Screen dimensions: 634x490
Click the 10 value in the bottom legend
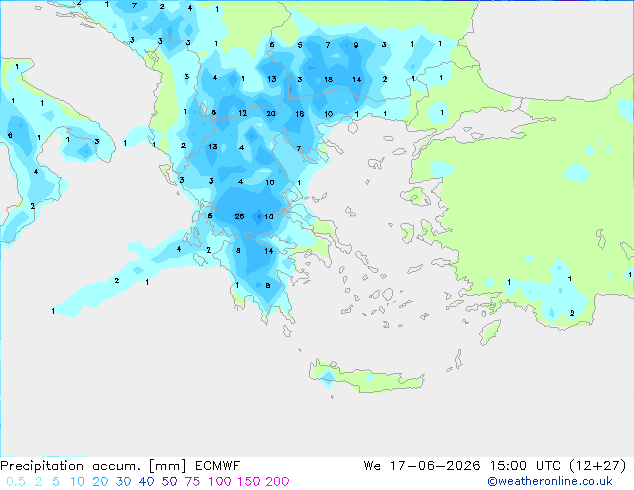77,482
